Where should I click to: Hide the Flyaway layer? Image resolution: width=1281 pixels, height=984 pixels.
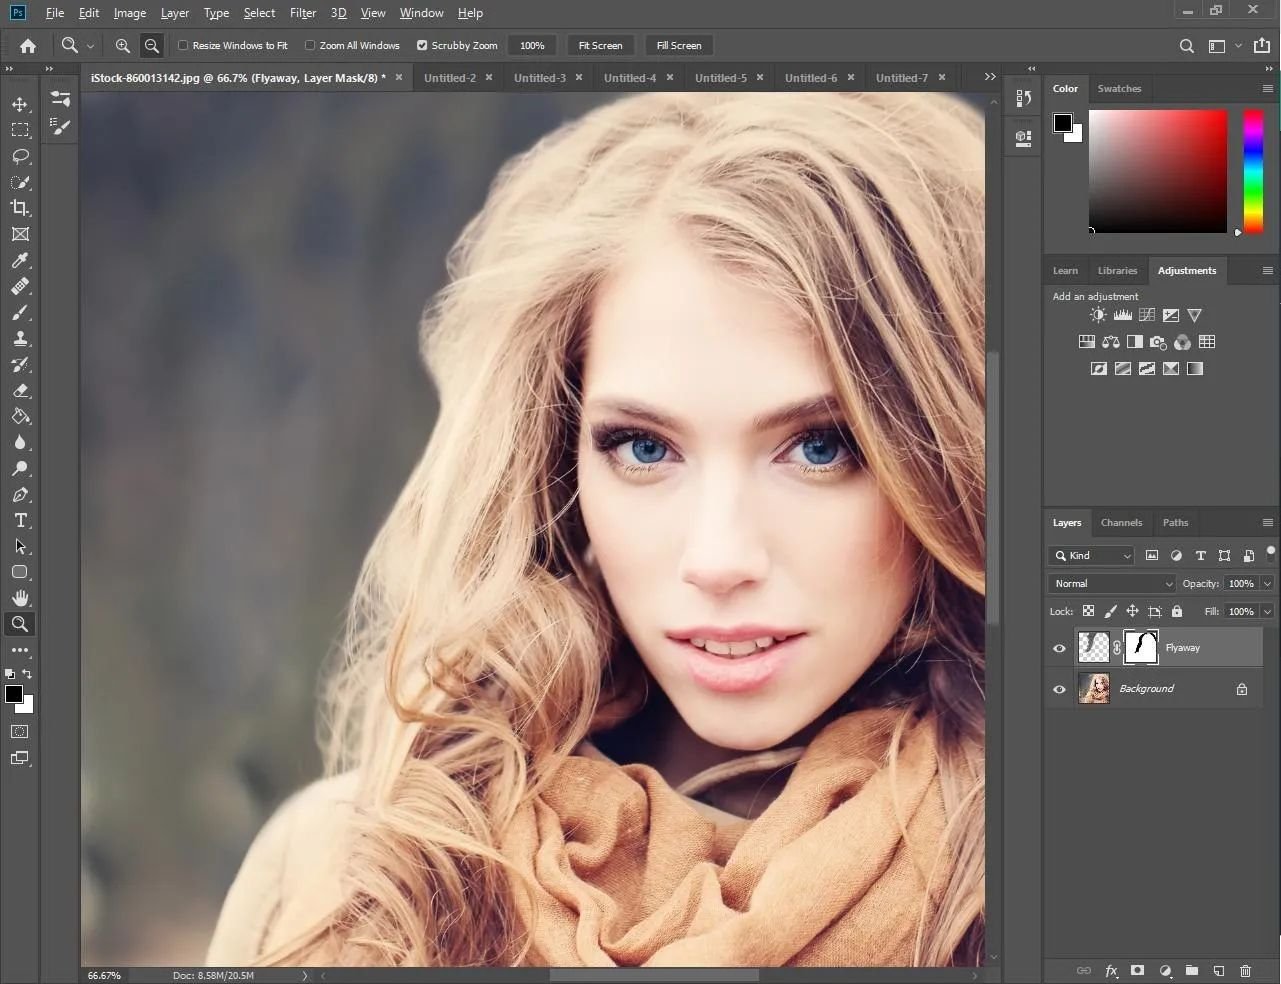pos(1059,648)
